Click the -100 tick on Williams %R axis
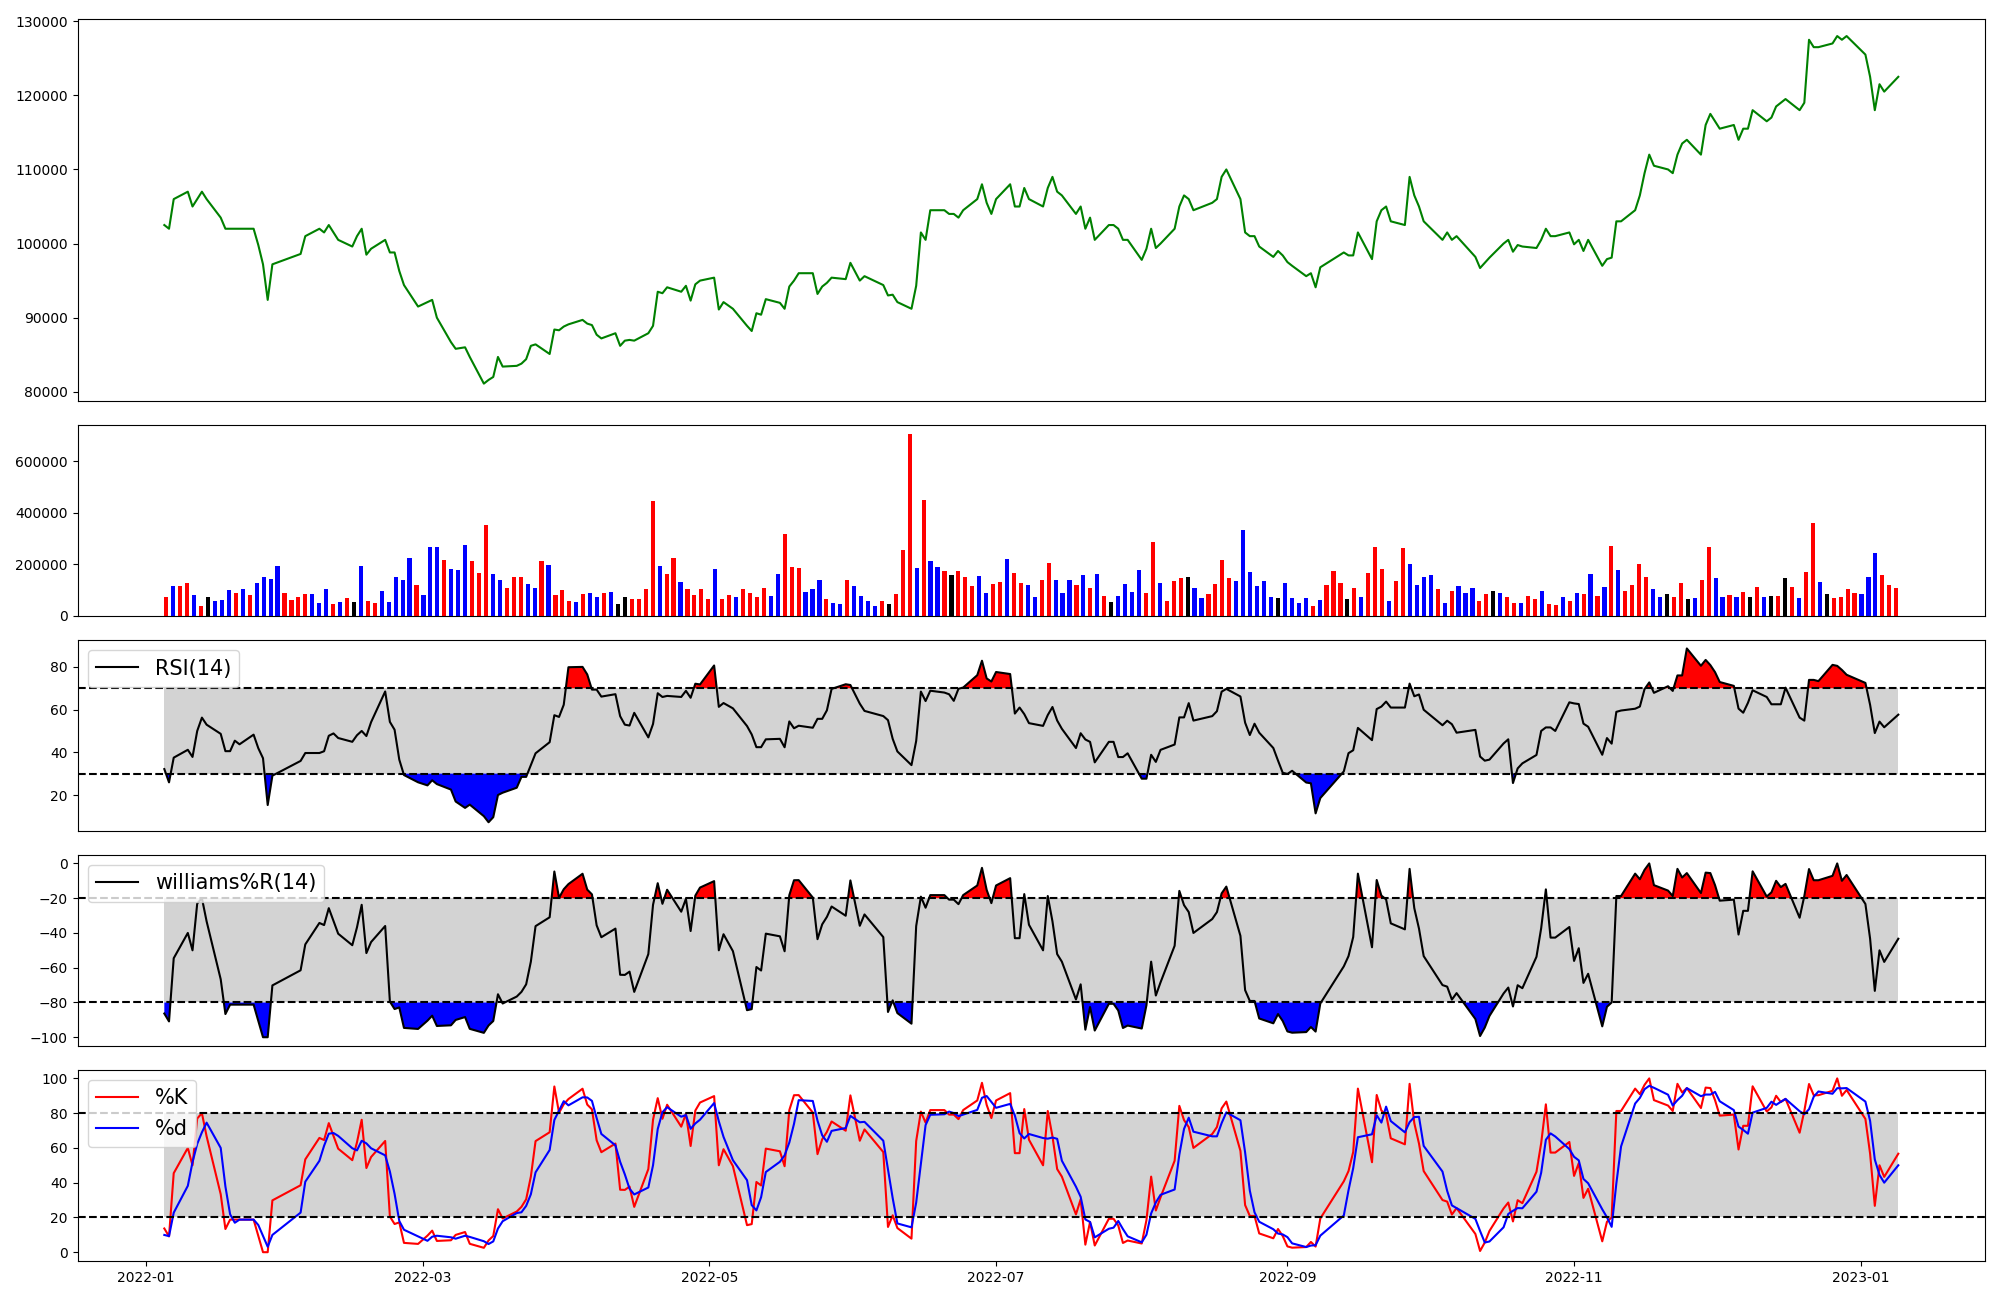2000x1300 pixels. click(x=50, y=1038)
